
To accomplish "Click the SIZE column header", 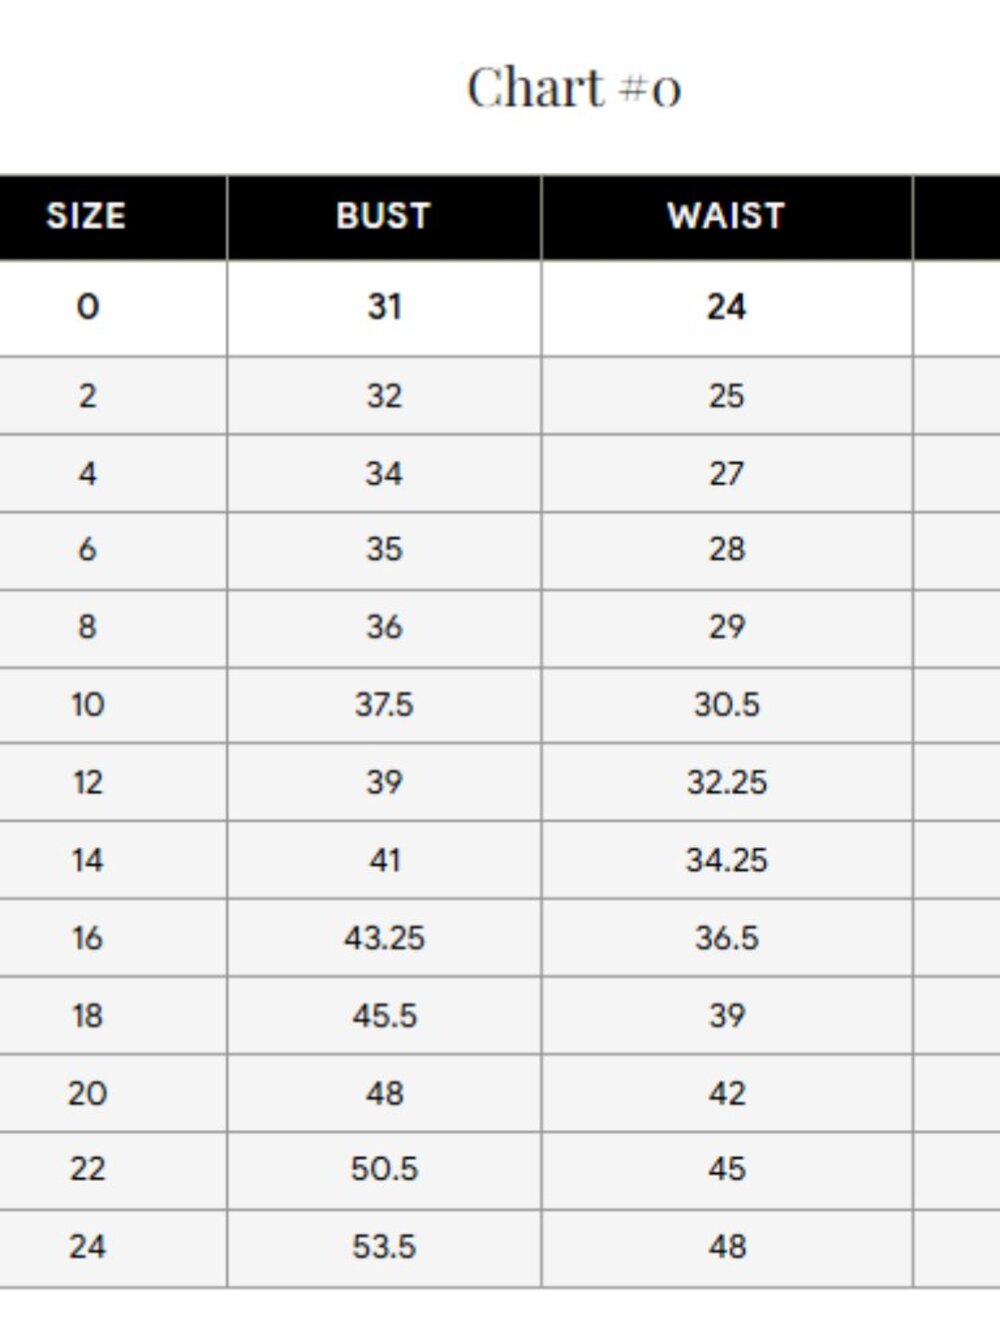I will 86,216.
